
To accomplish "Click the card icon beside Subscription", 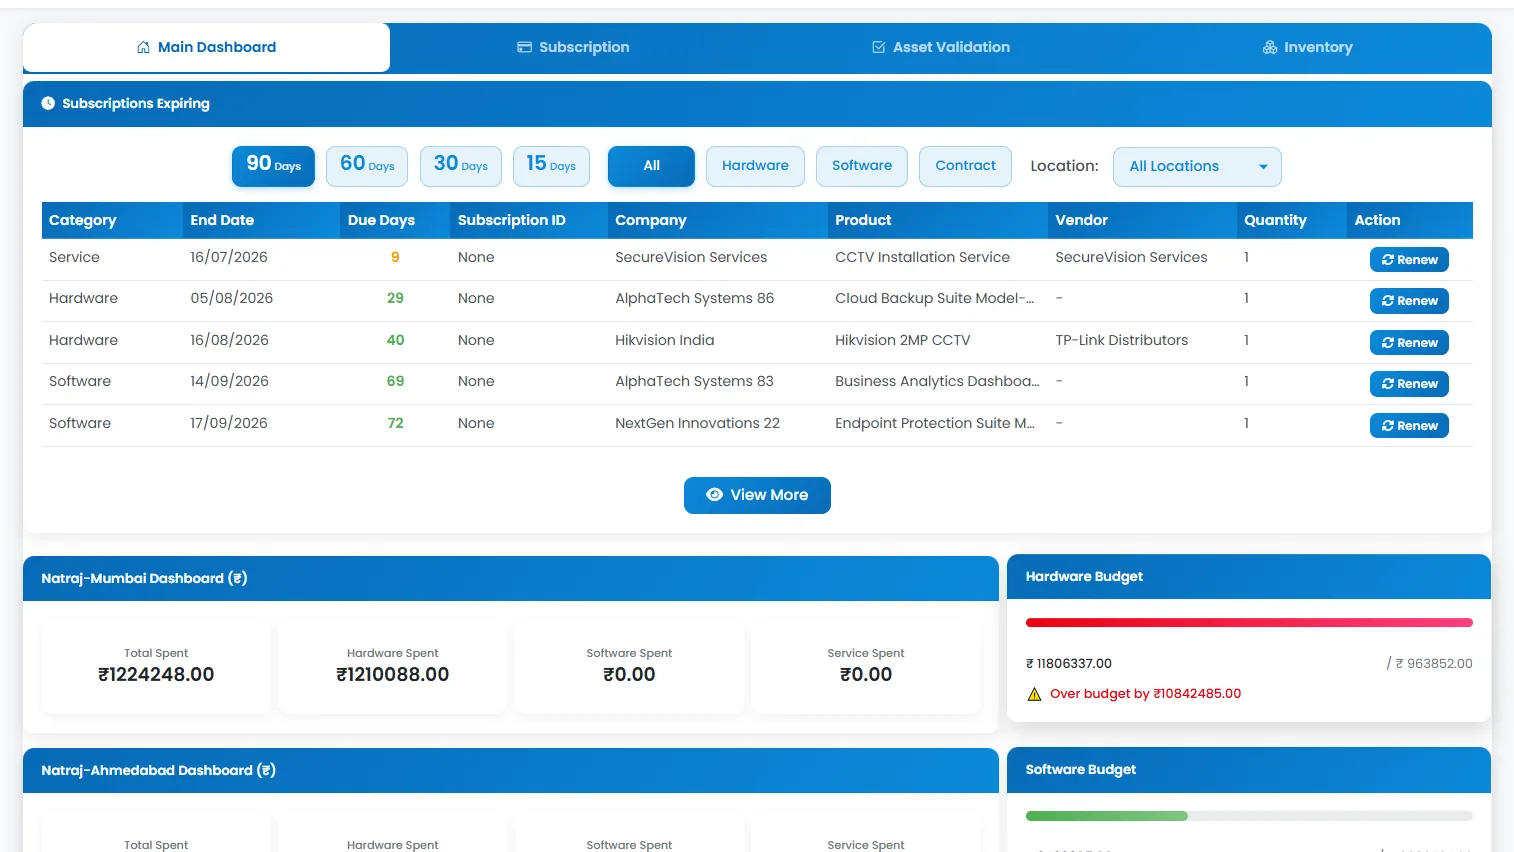I will click(524, 47).
